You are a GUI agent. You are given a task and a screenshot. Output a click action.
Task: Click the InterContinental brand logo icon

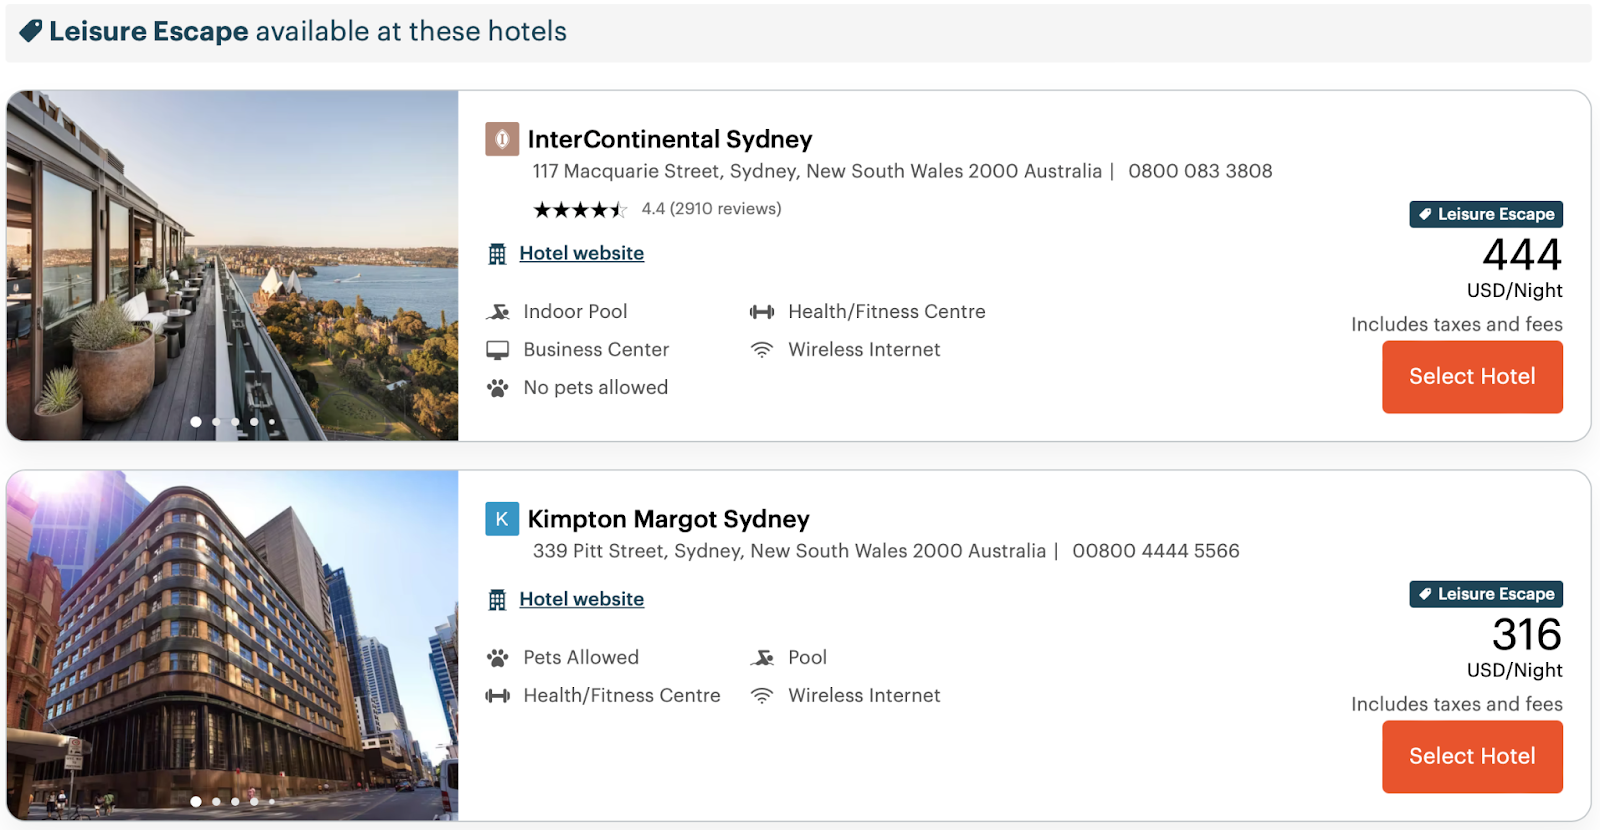(x=502, y=139)
